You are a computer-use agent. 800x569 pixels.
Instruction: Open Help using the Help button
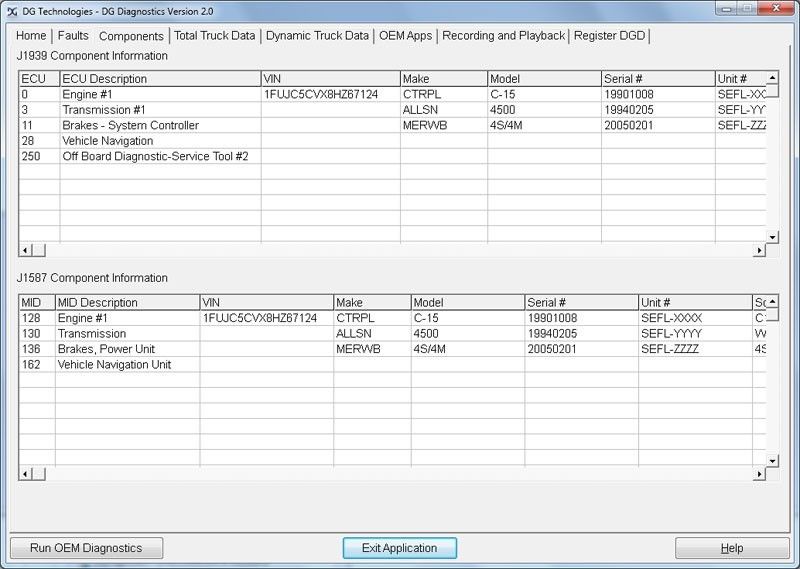point(732,548)
